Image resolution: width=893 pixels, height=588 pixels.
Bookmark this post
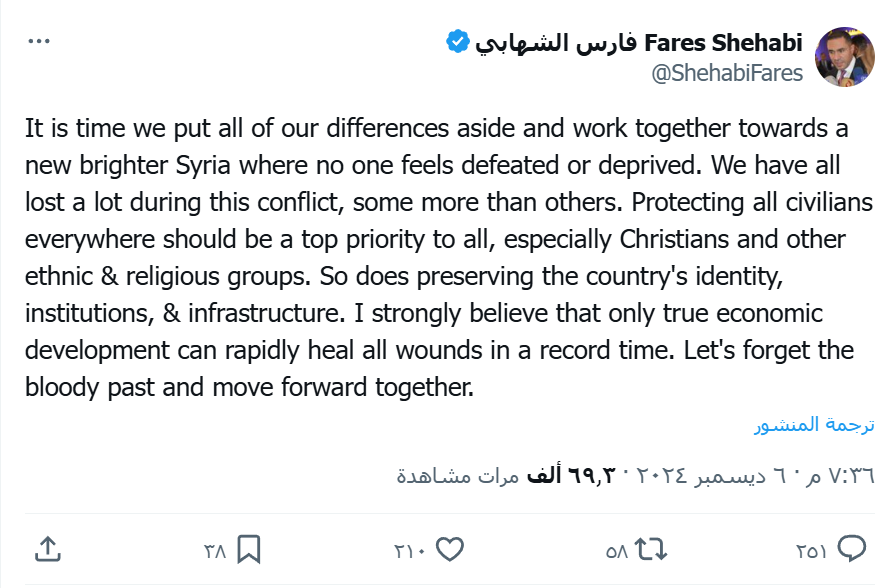pos(249,549)
